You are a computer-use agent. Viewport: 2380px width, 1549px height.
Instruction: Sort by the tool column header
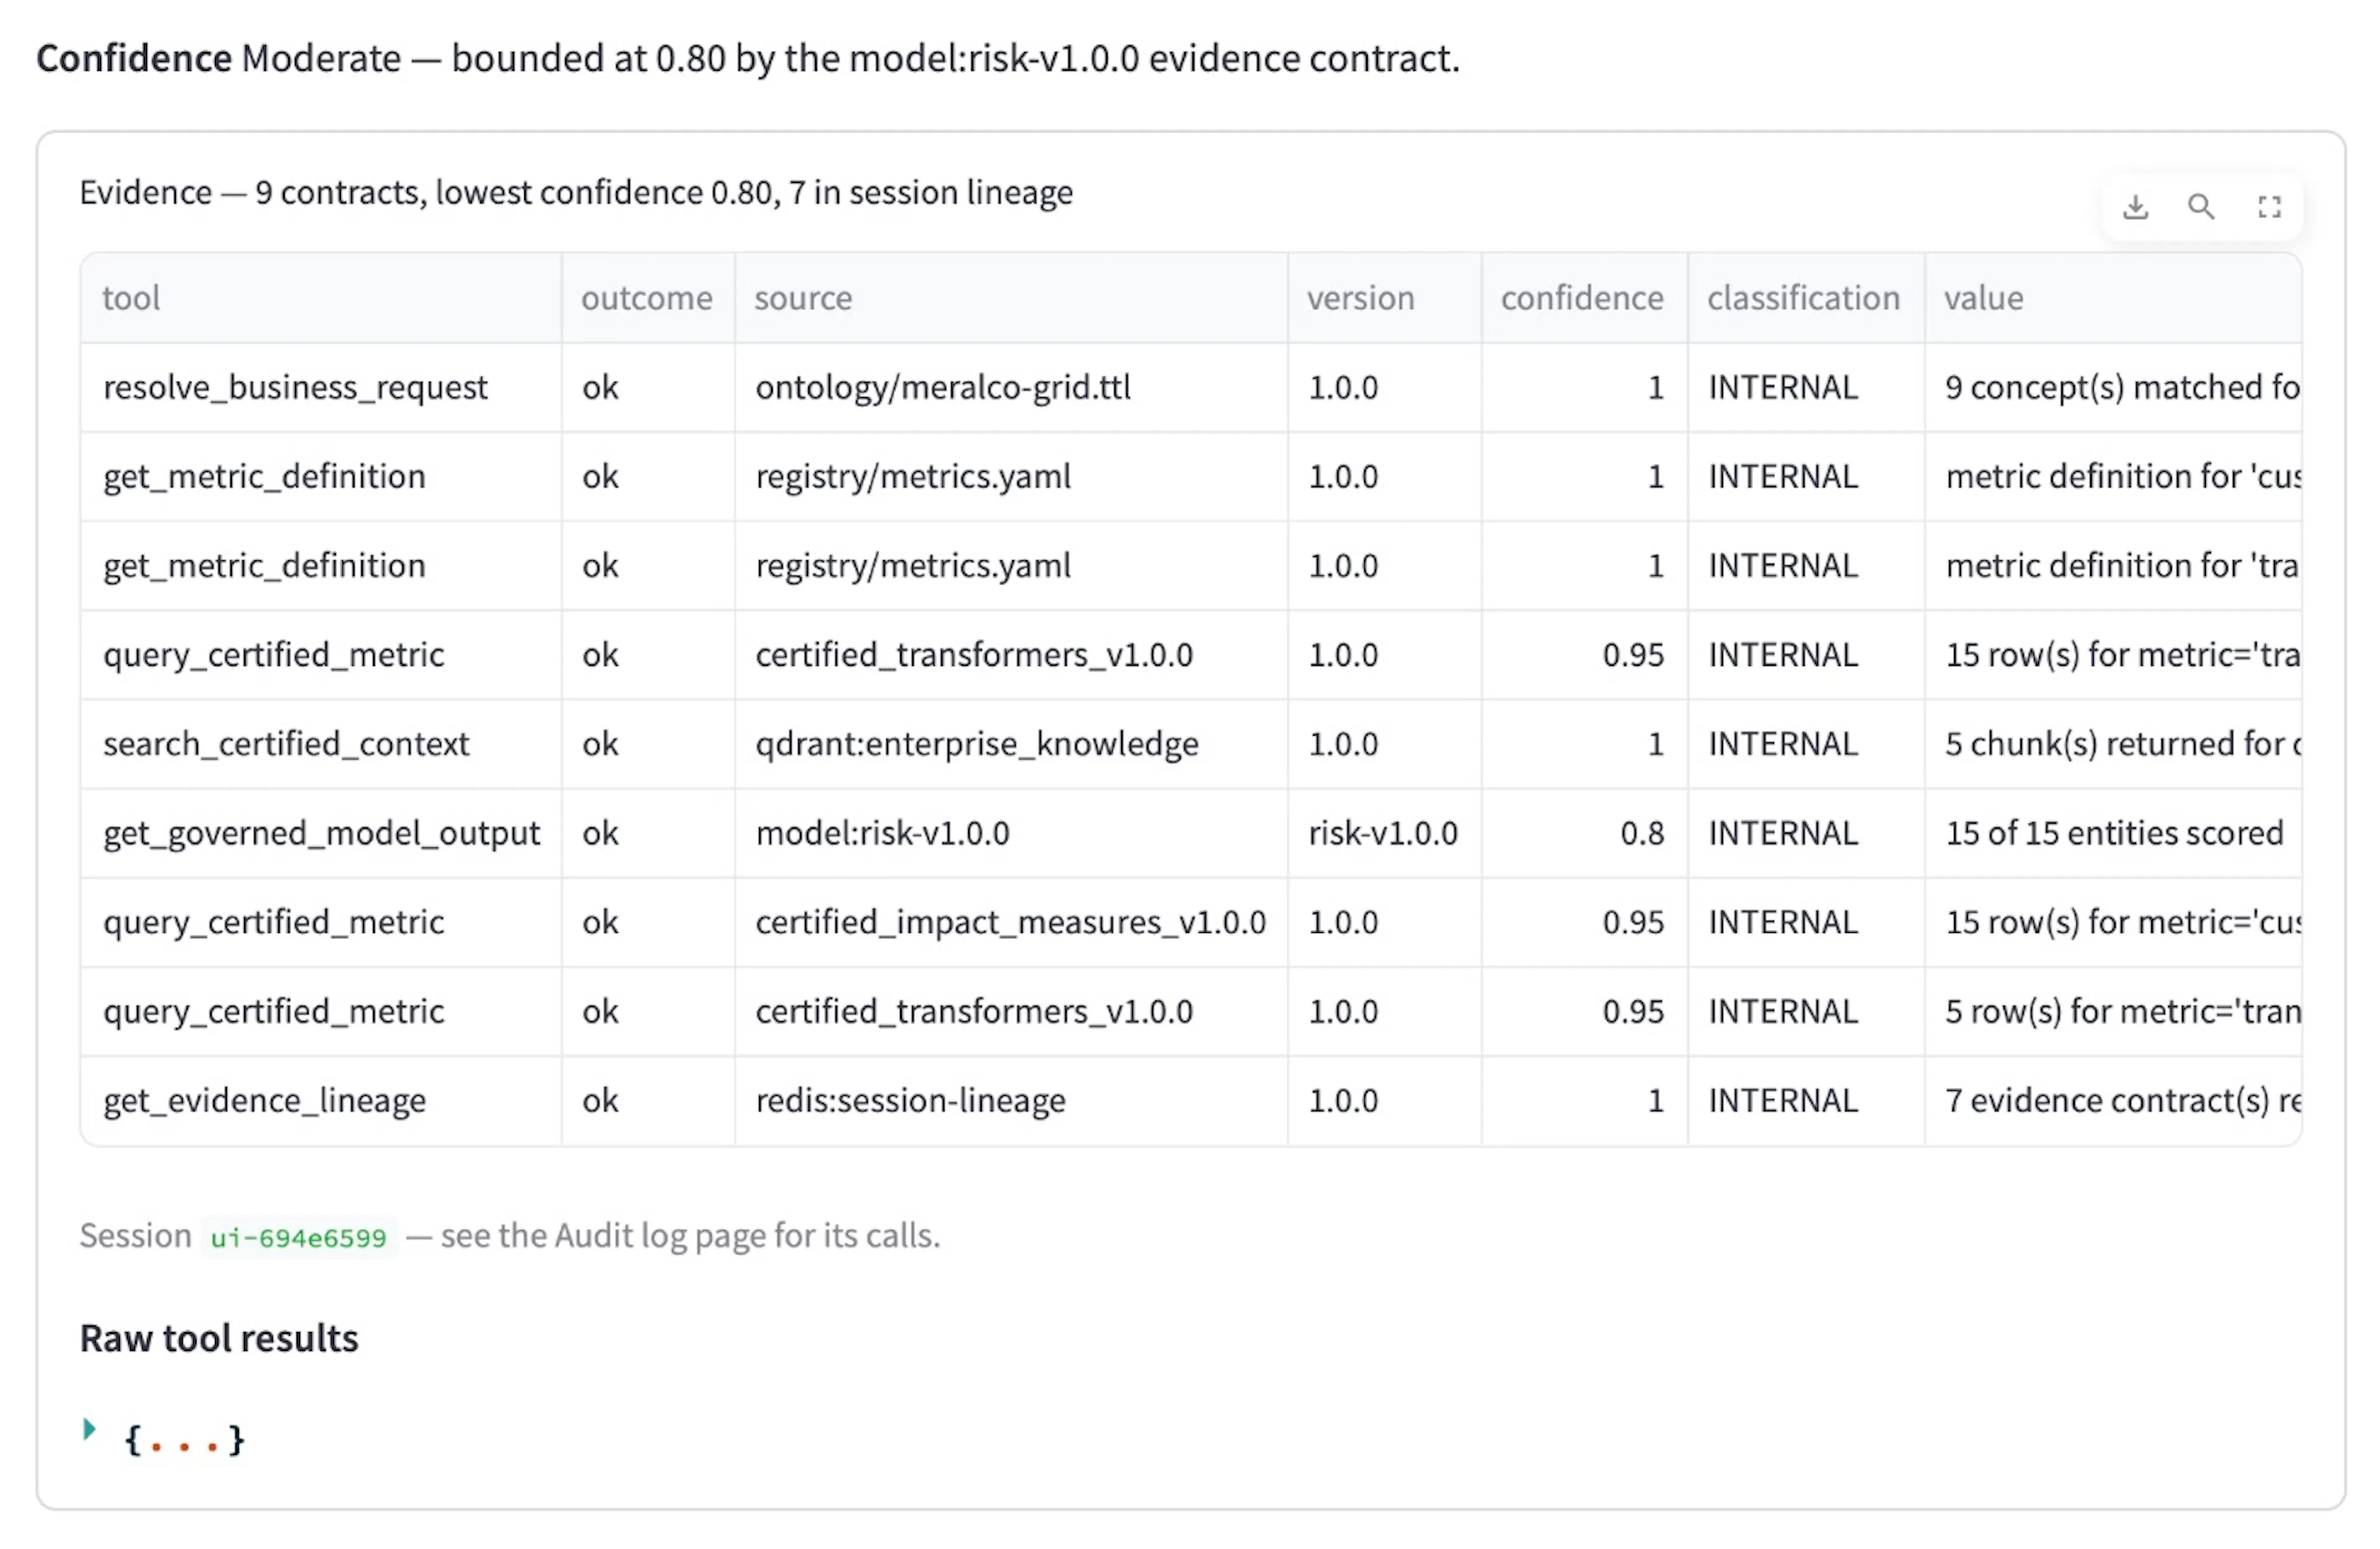coord(321,298)
